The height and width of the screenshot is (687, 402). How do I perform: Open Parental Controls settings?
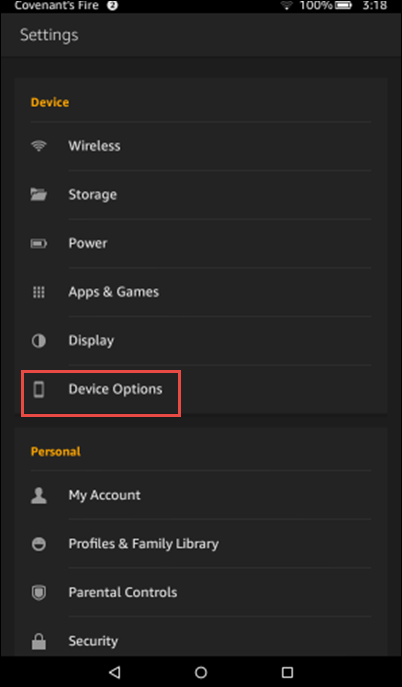(201, 592)
